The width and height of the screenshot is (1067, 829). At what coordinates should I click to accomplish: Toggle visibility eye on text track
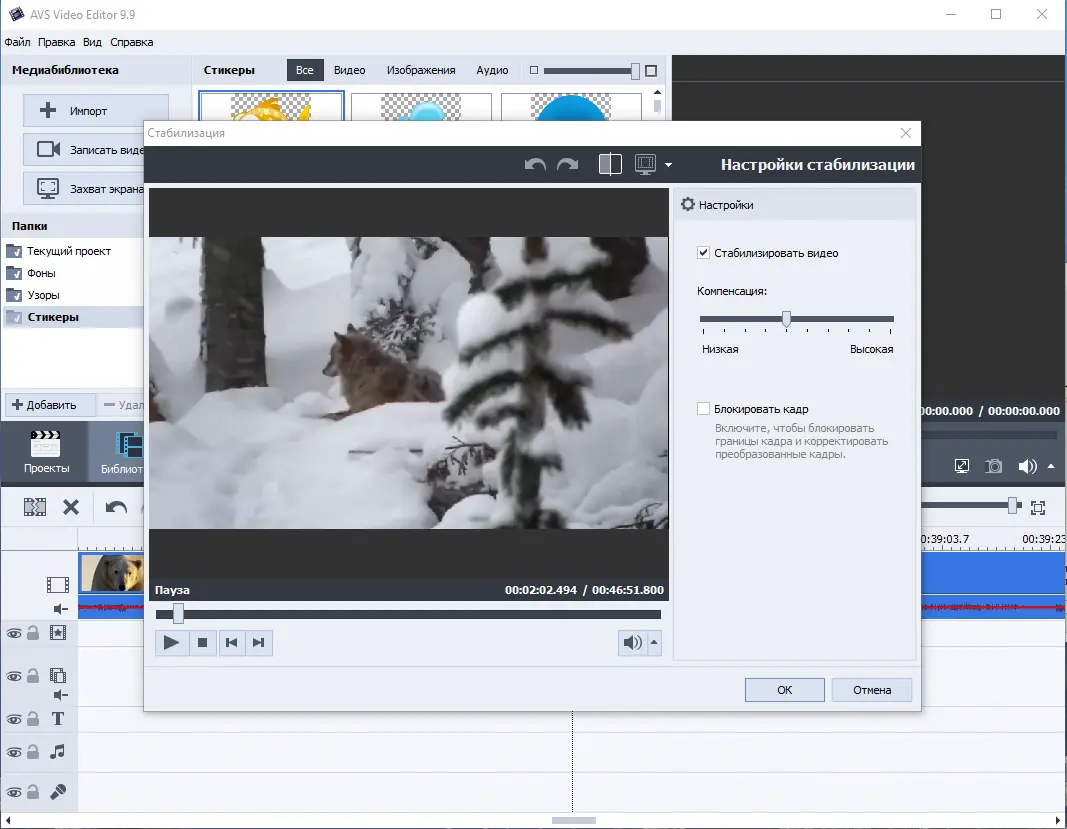pyautogui.click(x=14, y=719)
